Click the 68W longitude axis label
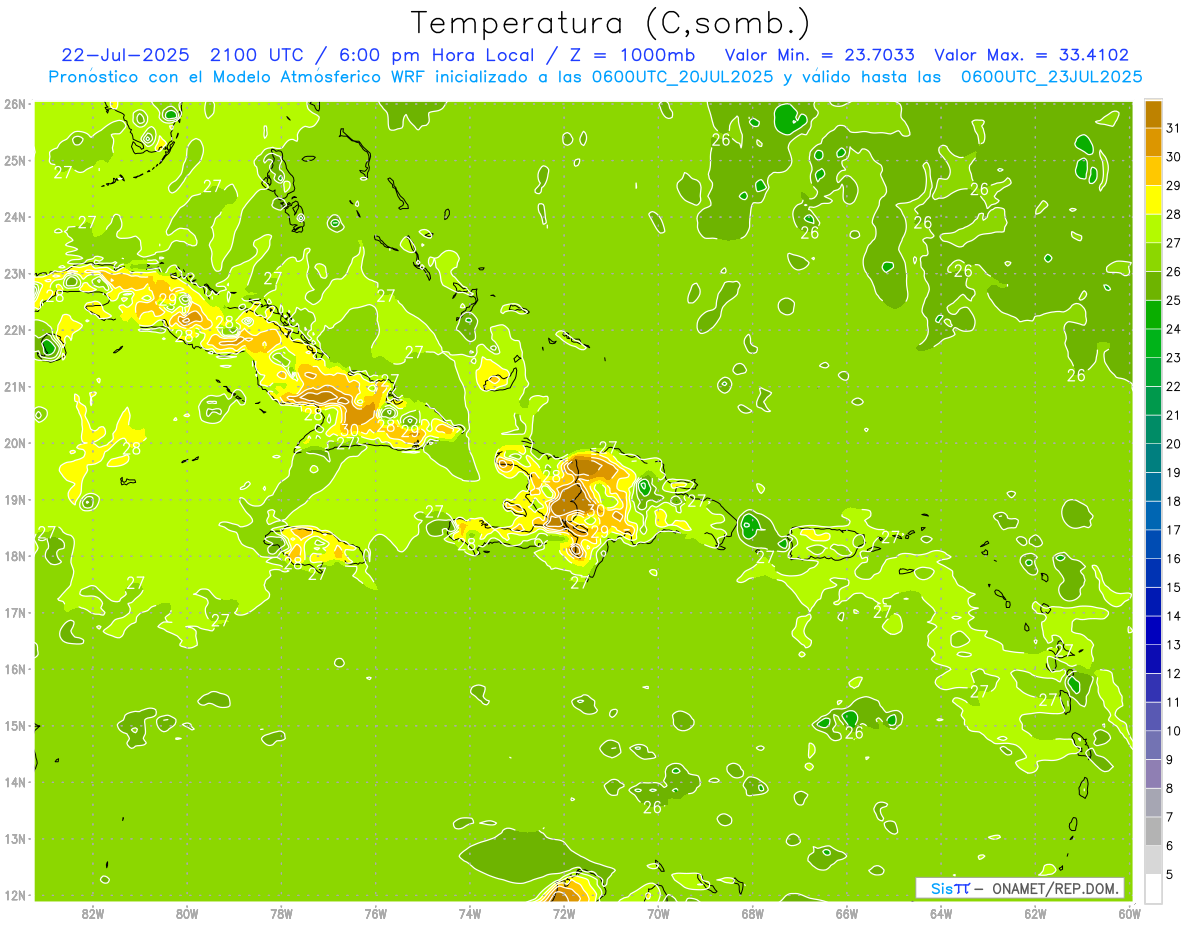This screenshot has height=927, width=1200. click(753, 912)
